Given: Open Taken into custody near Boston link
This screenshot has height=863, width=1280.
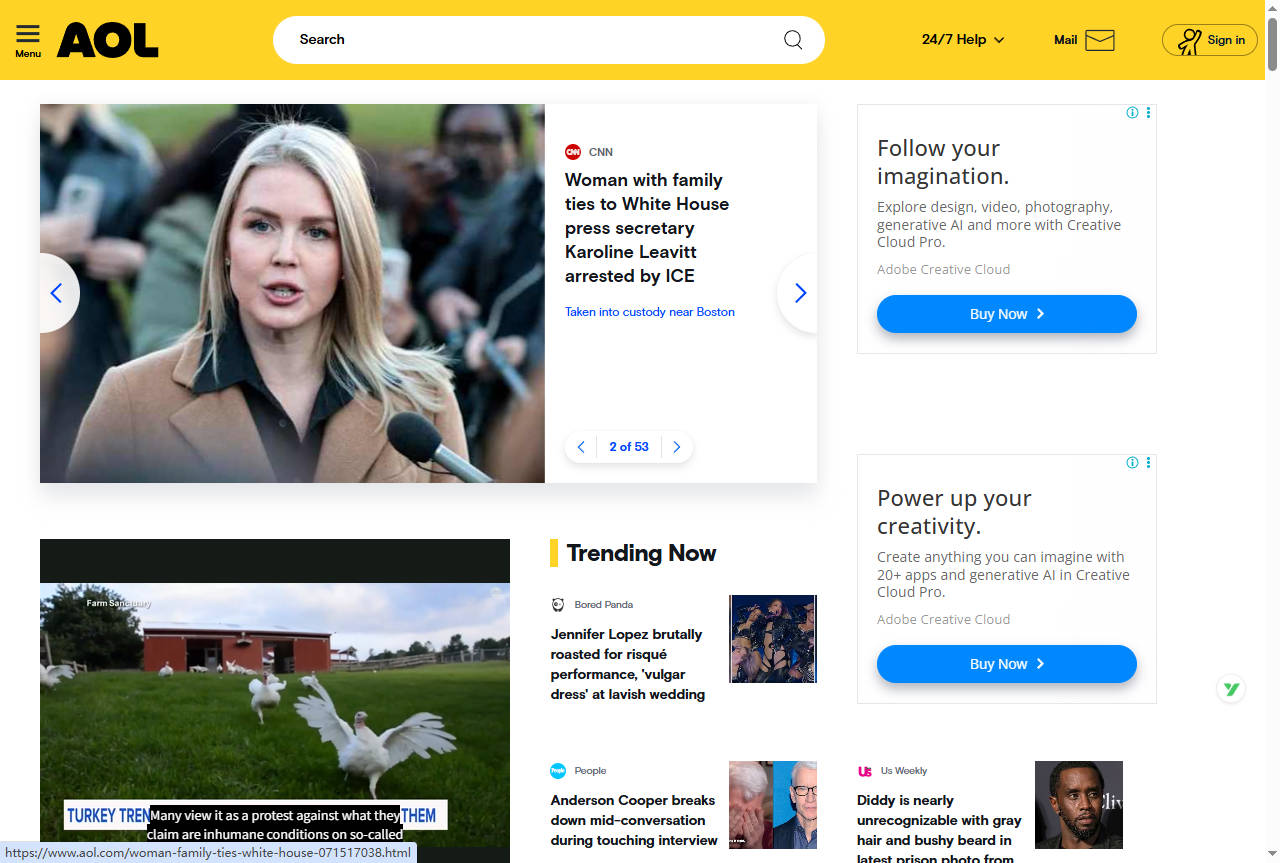Looking at the screenshot, I should click(x=649, y=312).
